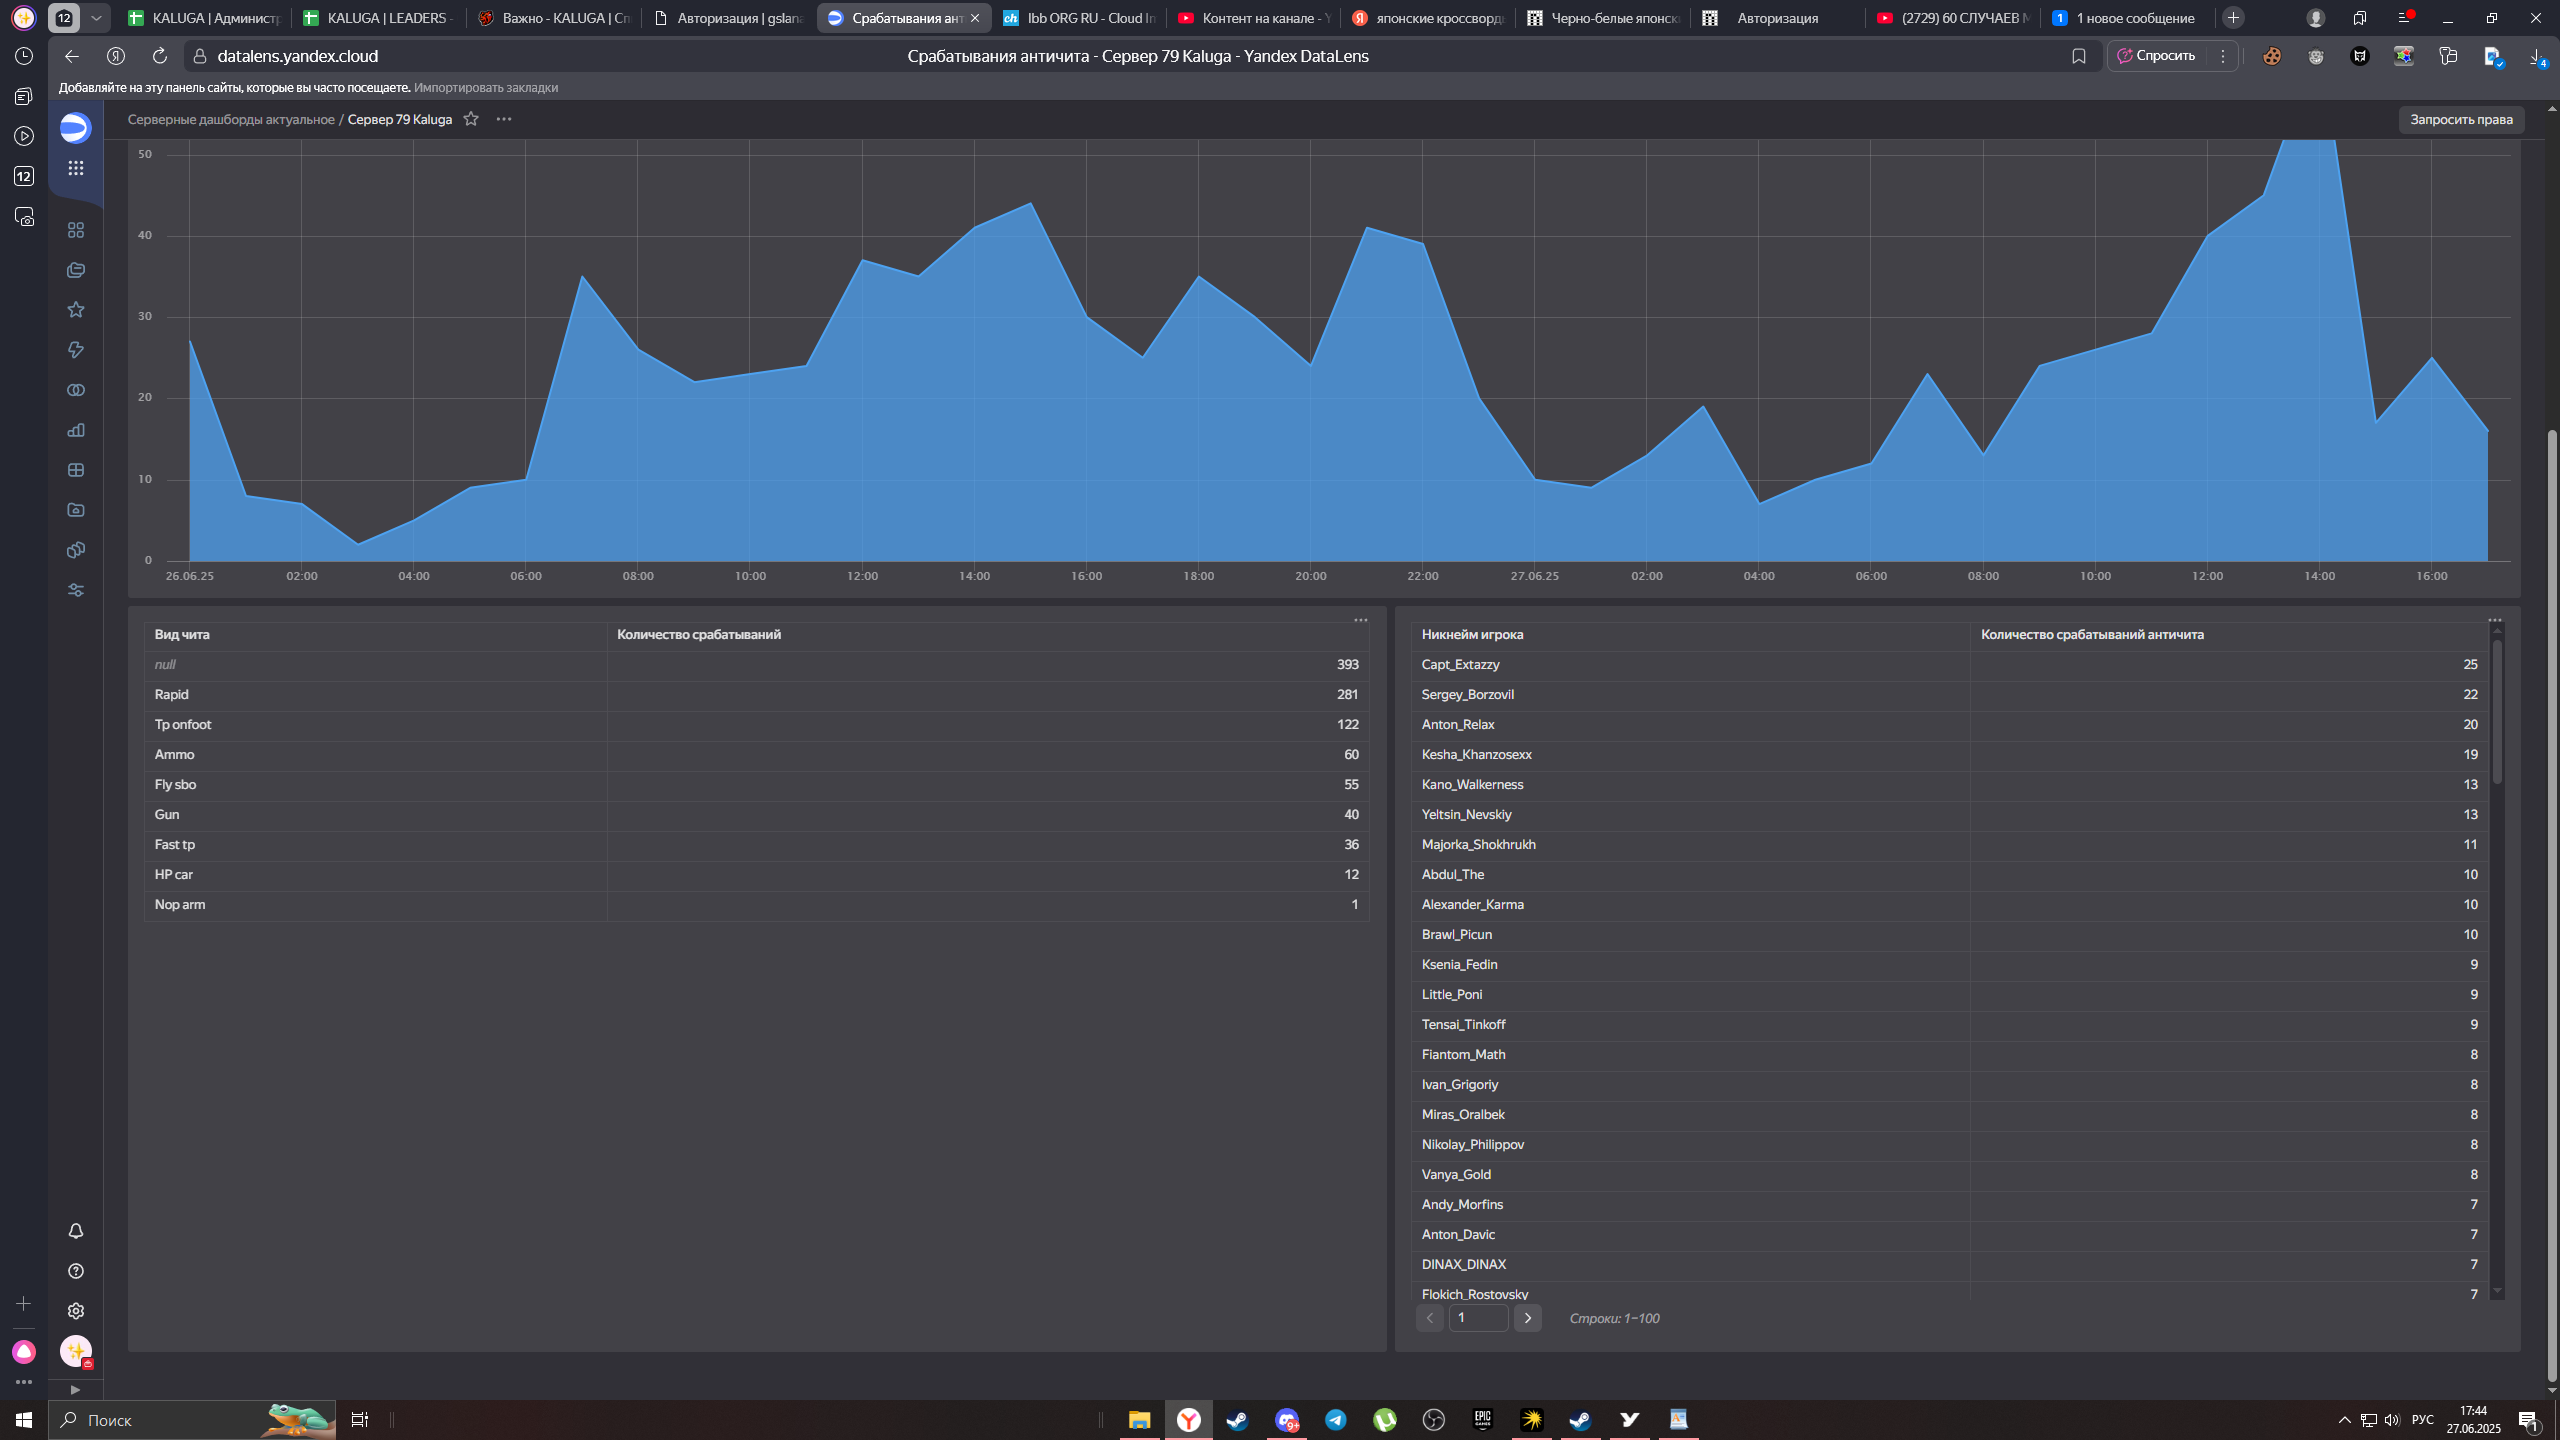Open Datasets icon in sidebar
Viewport: 2560px width, 1440px height.
(x=75, y=390)
